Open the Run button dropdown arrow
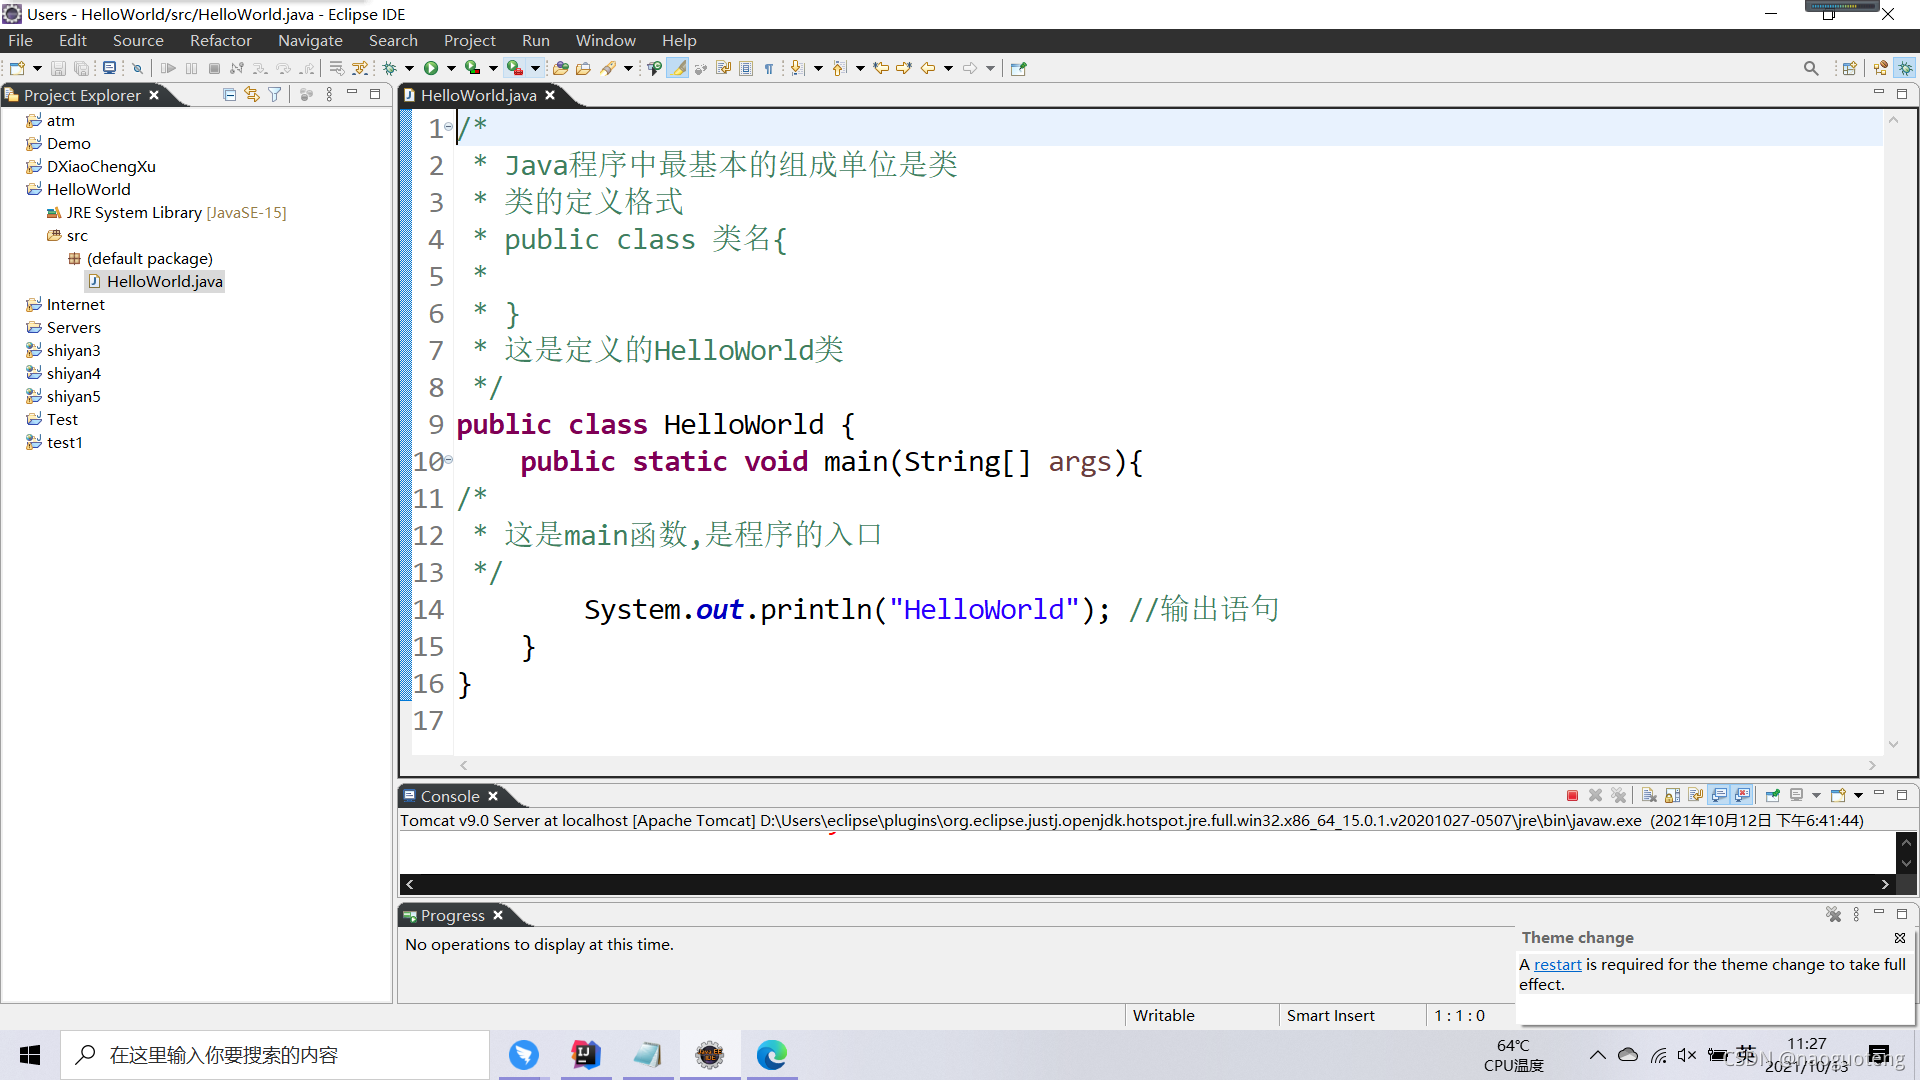Screen dimensions: 1920x1080 tap(451, 68)
